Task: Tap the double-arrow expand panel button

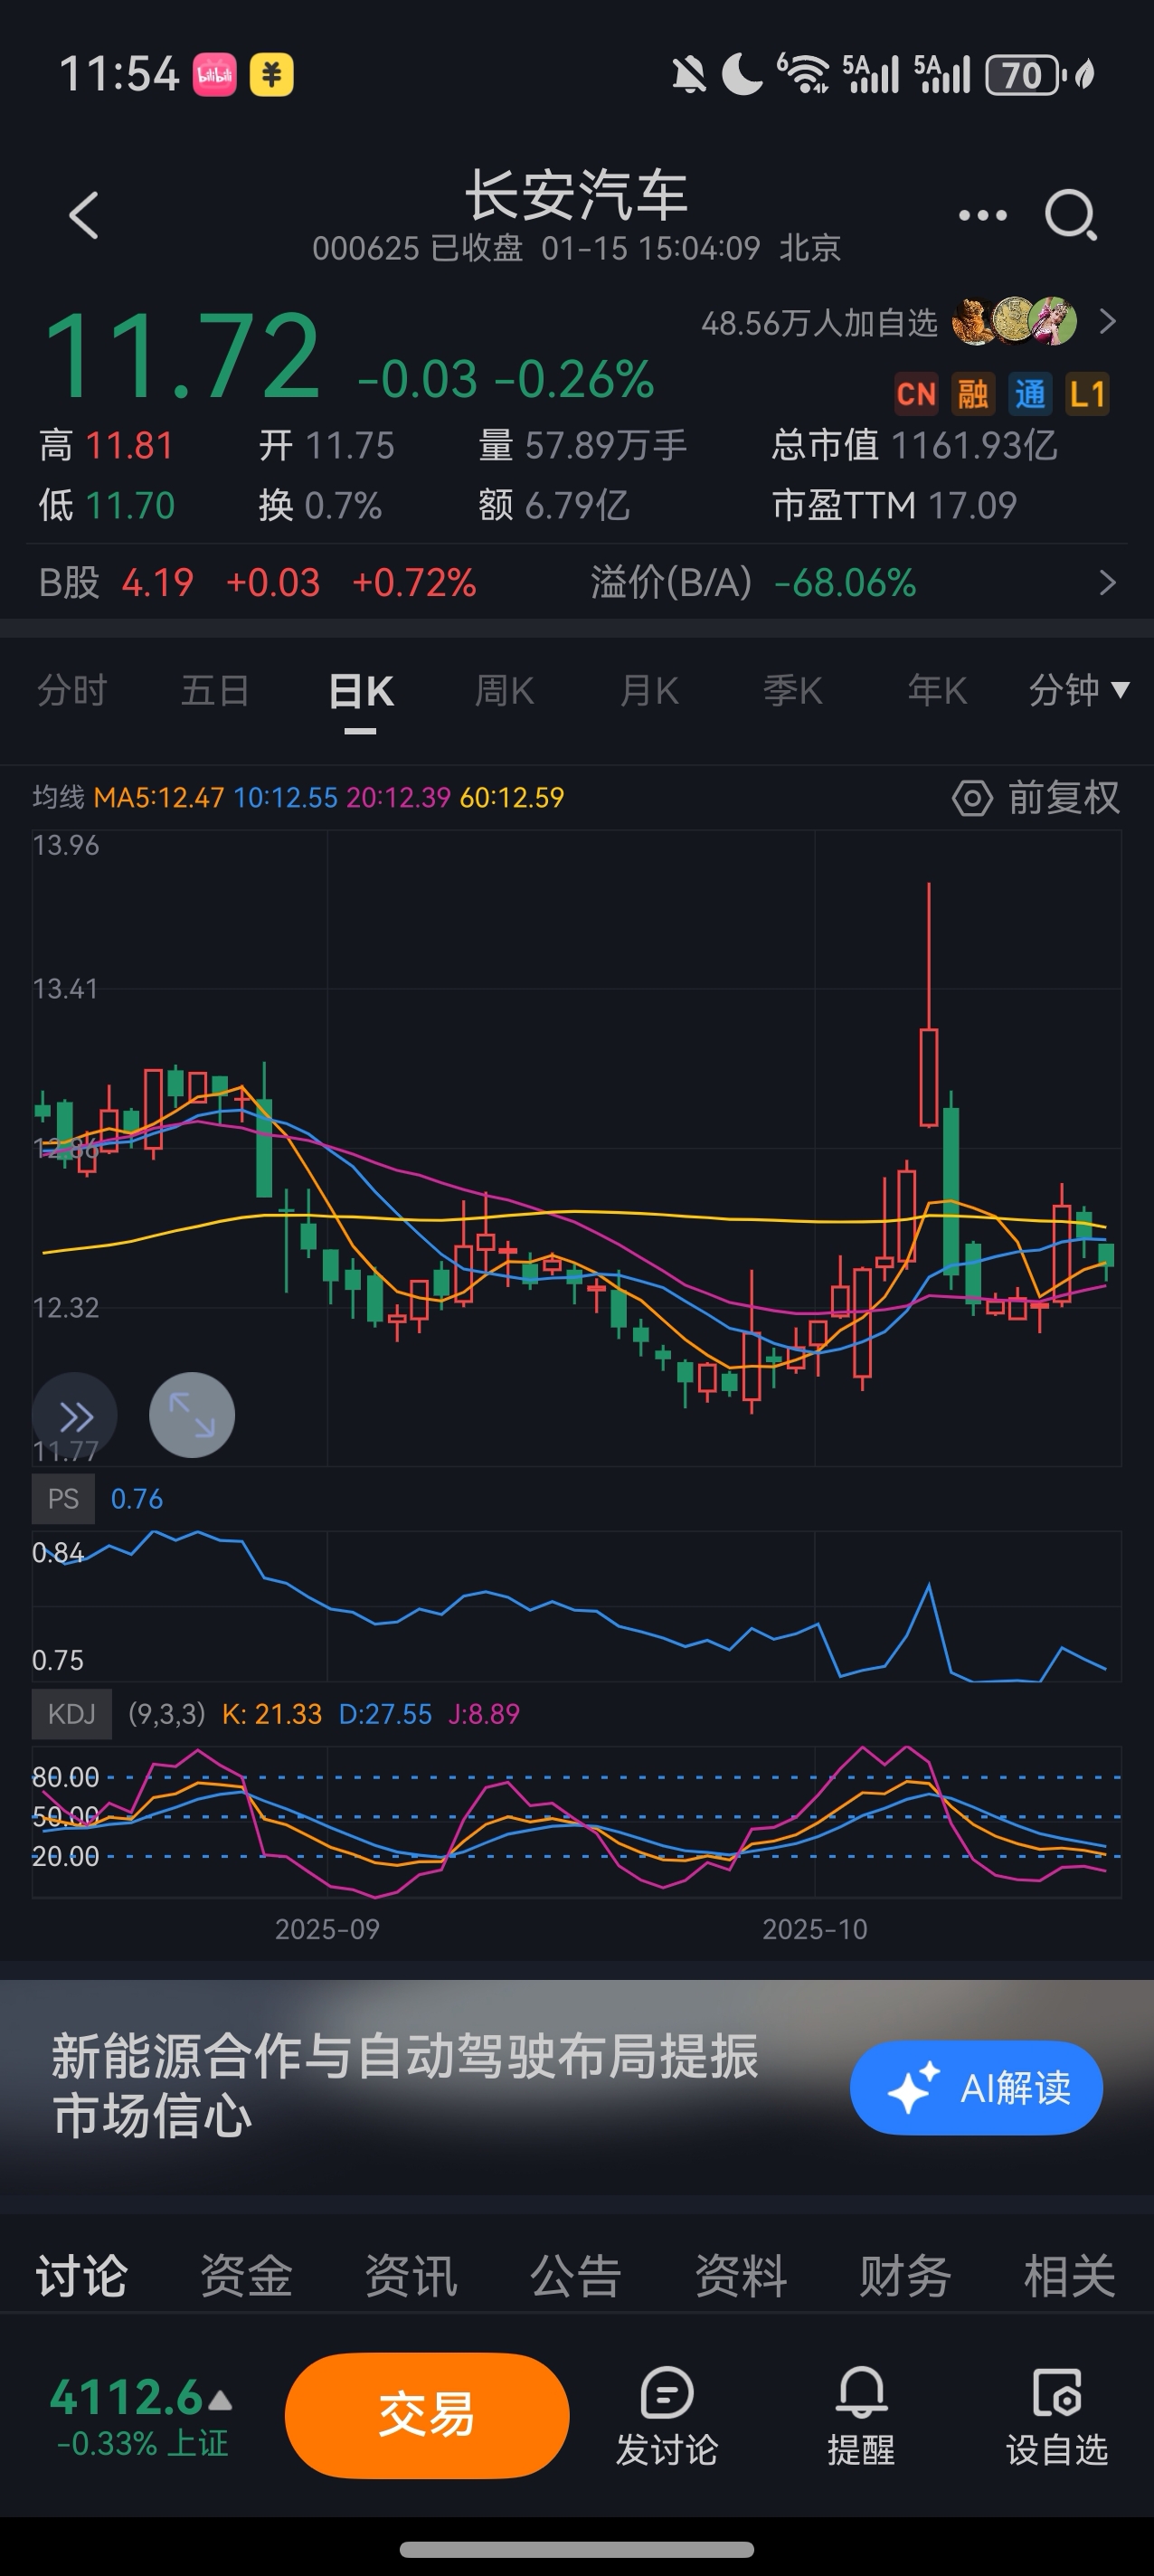Action: pos(75,1416)
